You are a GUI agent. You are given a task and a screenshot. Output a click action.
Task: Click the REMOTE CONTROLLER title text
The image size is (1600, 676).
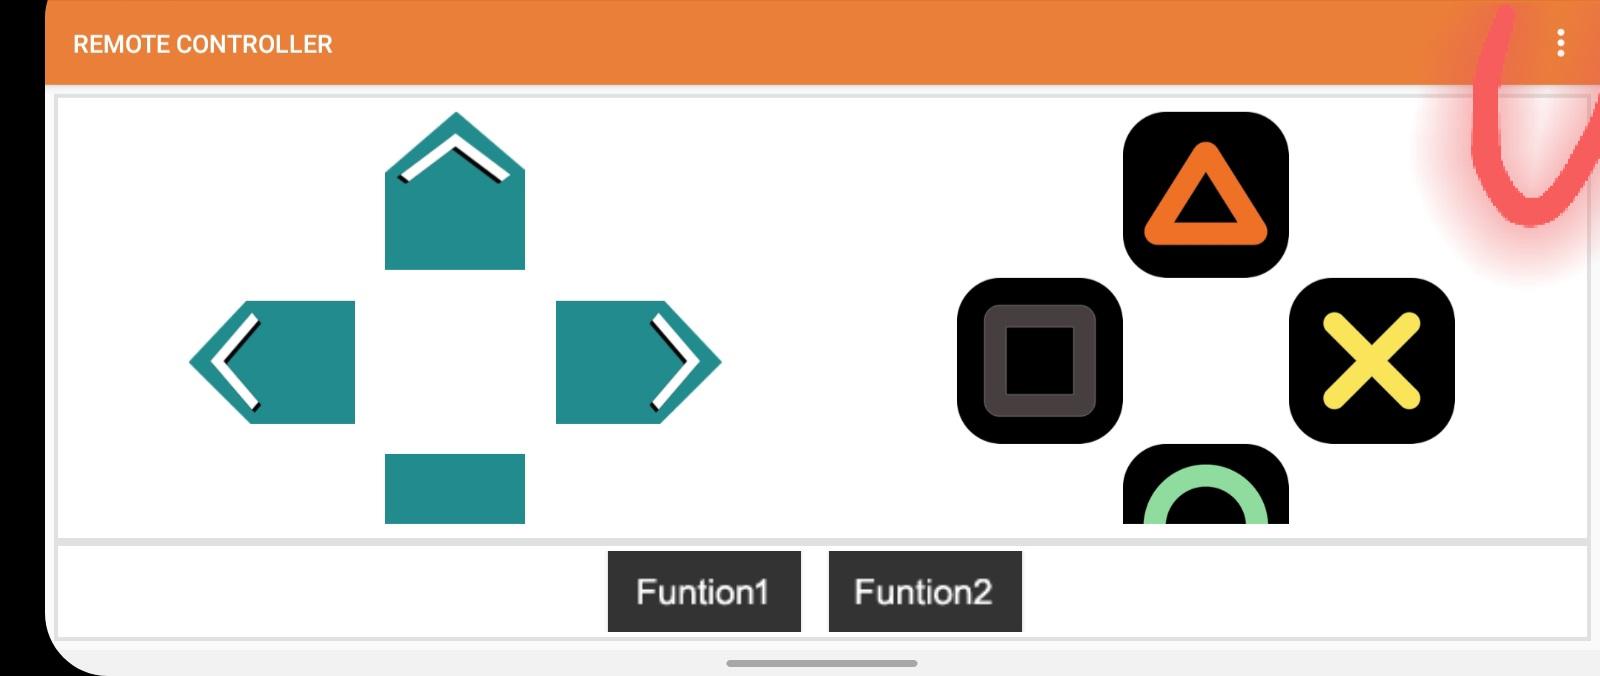pos(203,44)
